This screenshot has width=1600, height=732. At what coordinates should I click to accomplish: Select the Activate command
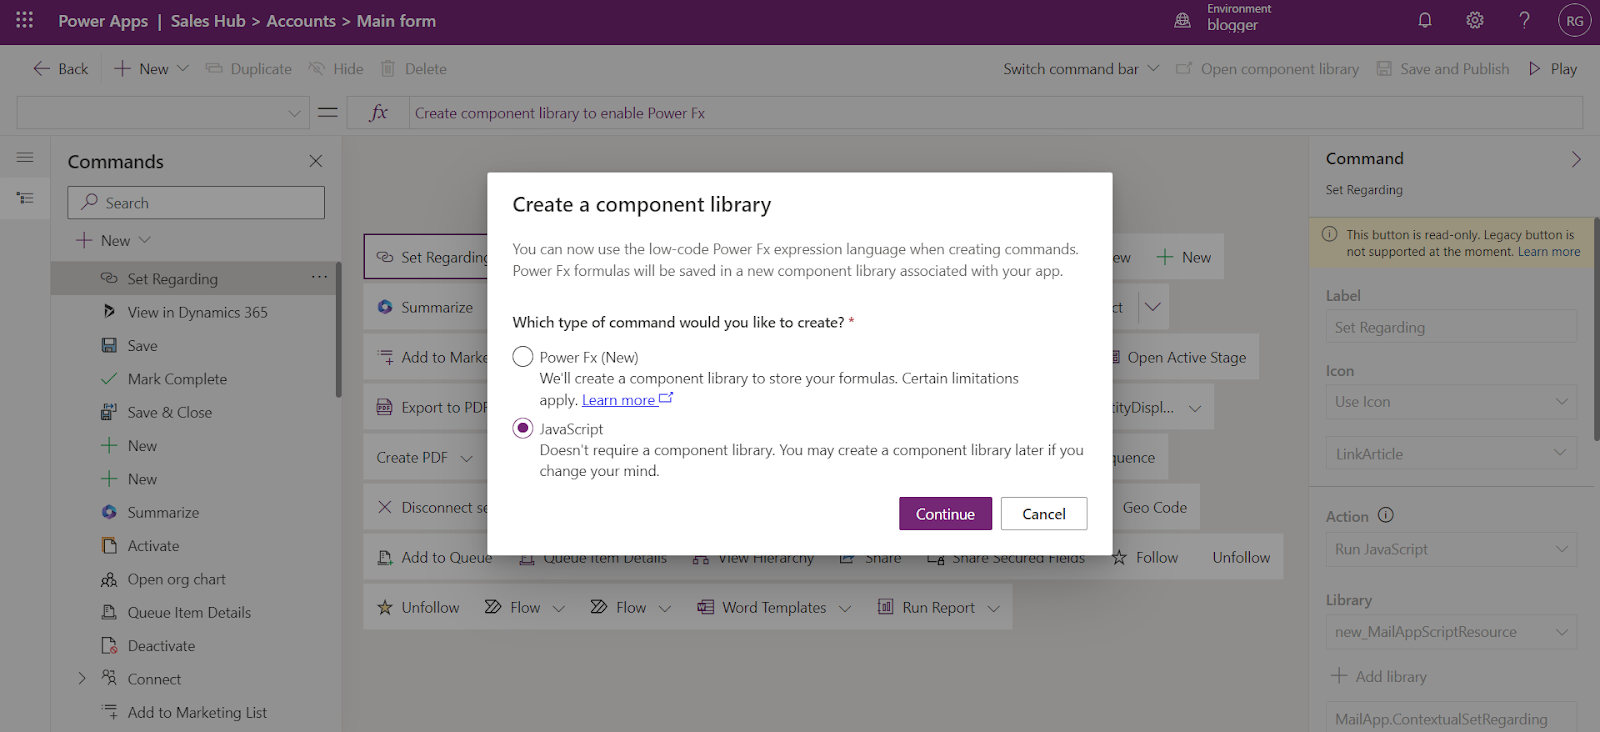click(153, 546)
